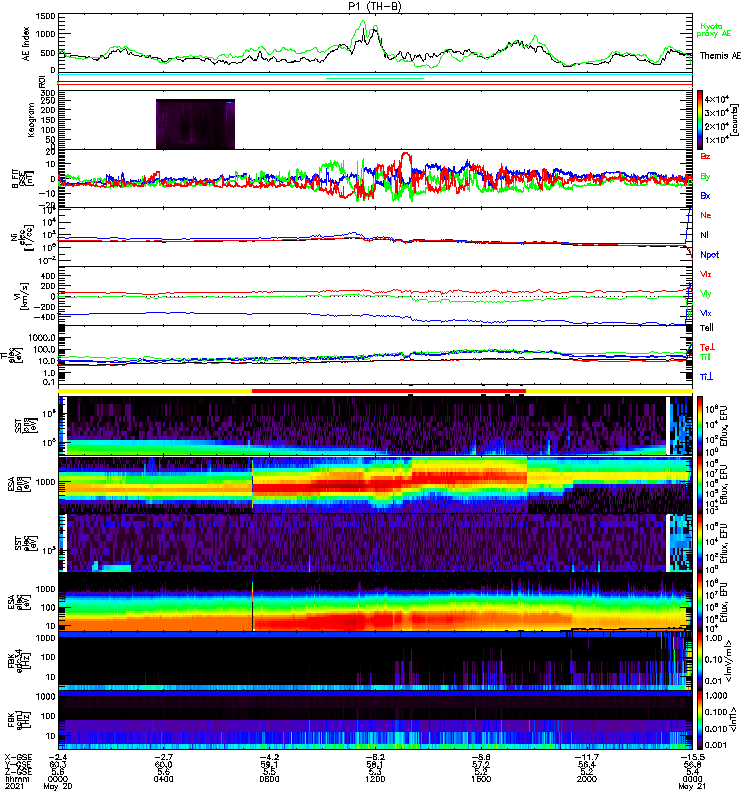Click the green ROI interval bar

click(x=375, y=79)
